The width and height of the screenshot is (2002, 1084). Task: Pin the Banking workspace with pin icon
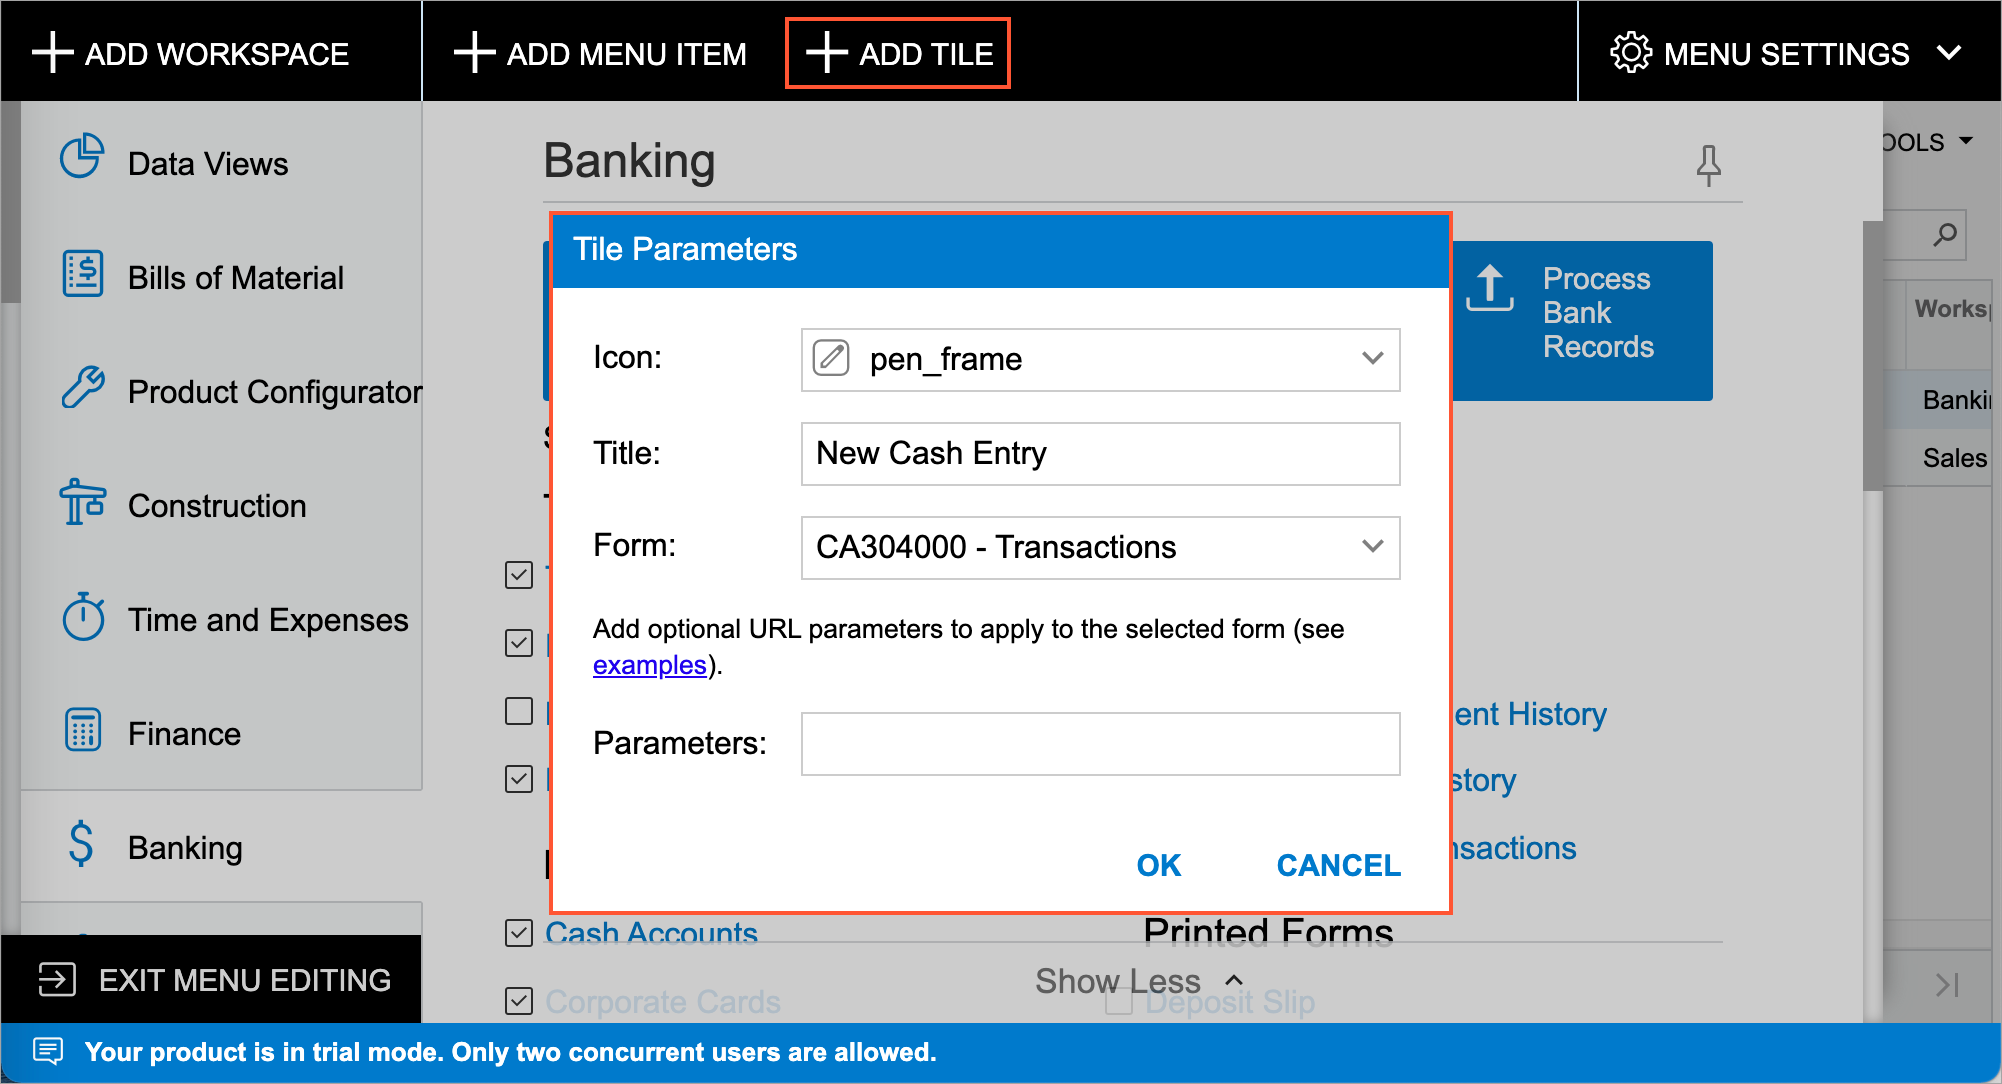1708,165
